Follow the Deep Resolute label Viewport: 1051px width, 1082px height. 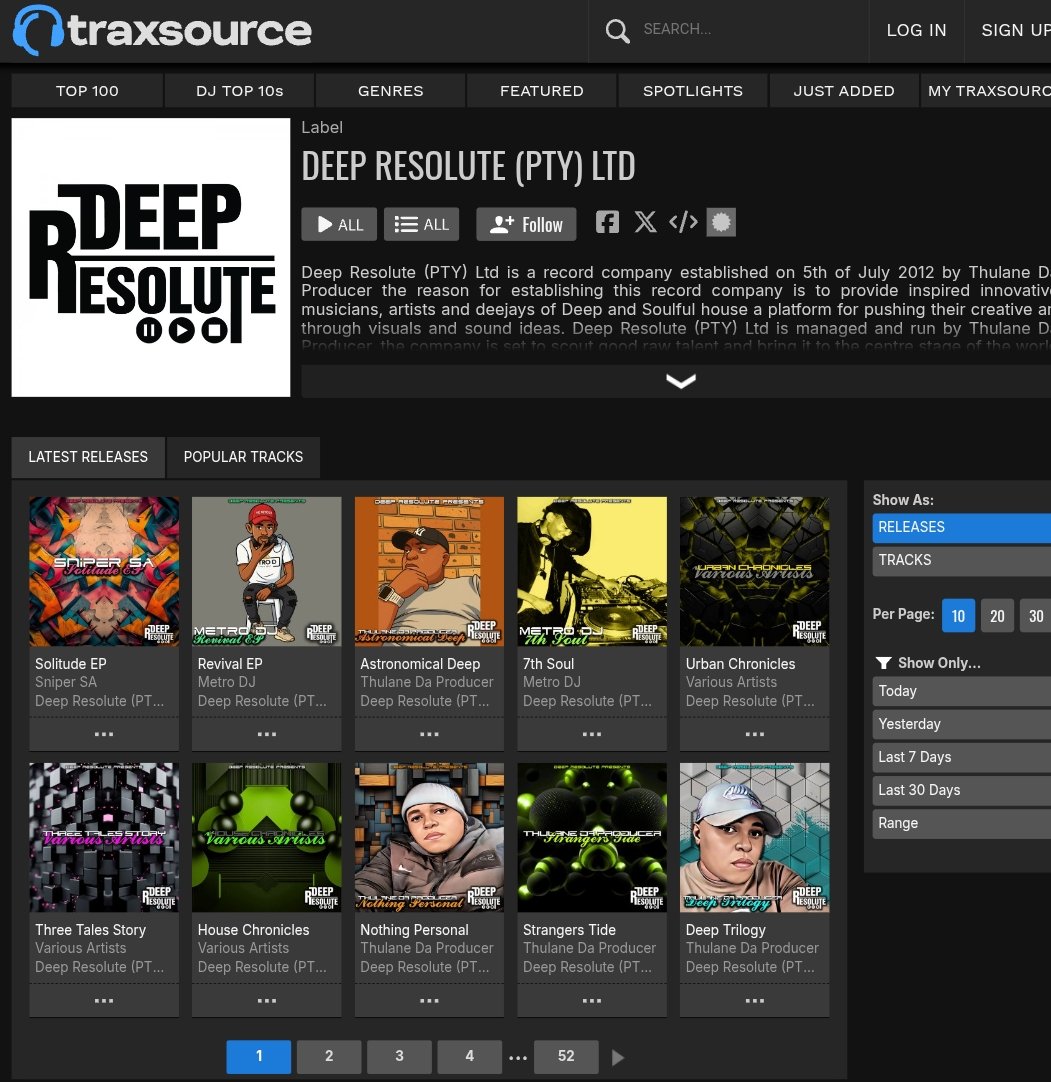pos(526,224)
